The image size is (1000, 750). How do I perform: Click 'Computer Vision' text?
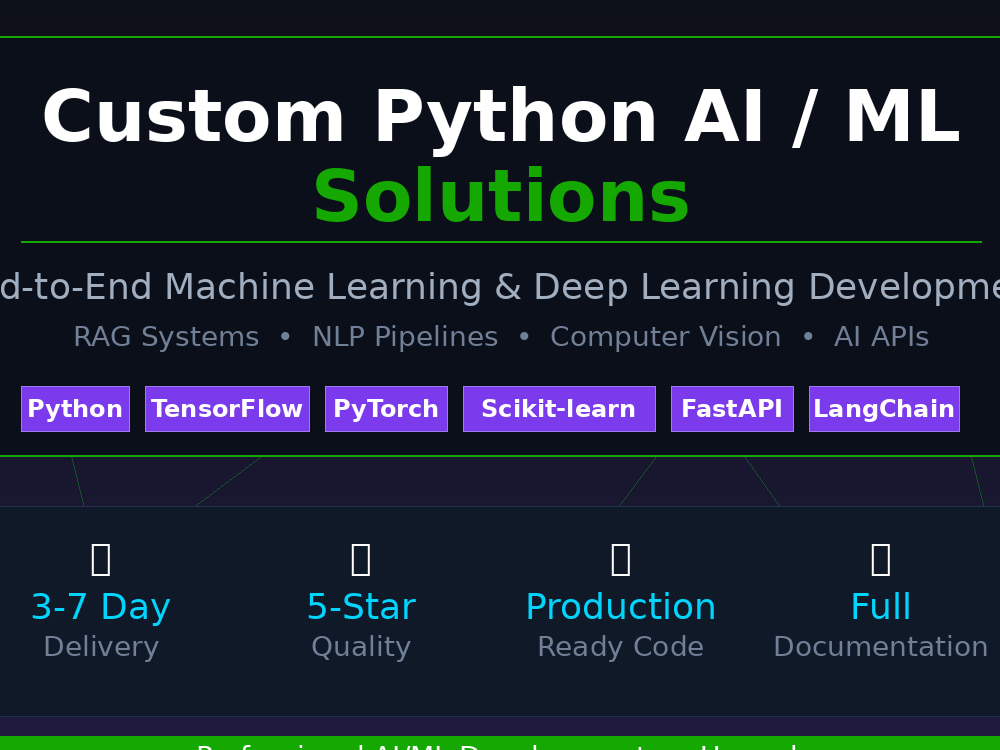coord(666,337)
